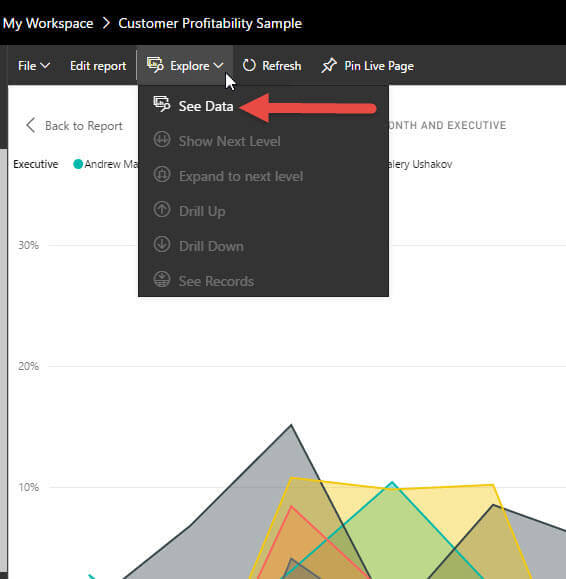This screenshot has width=566, height=579.
Task: Open the Explore dropdown
Action: (185, 66)
